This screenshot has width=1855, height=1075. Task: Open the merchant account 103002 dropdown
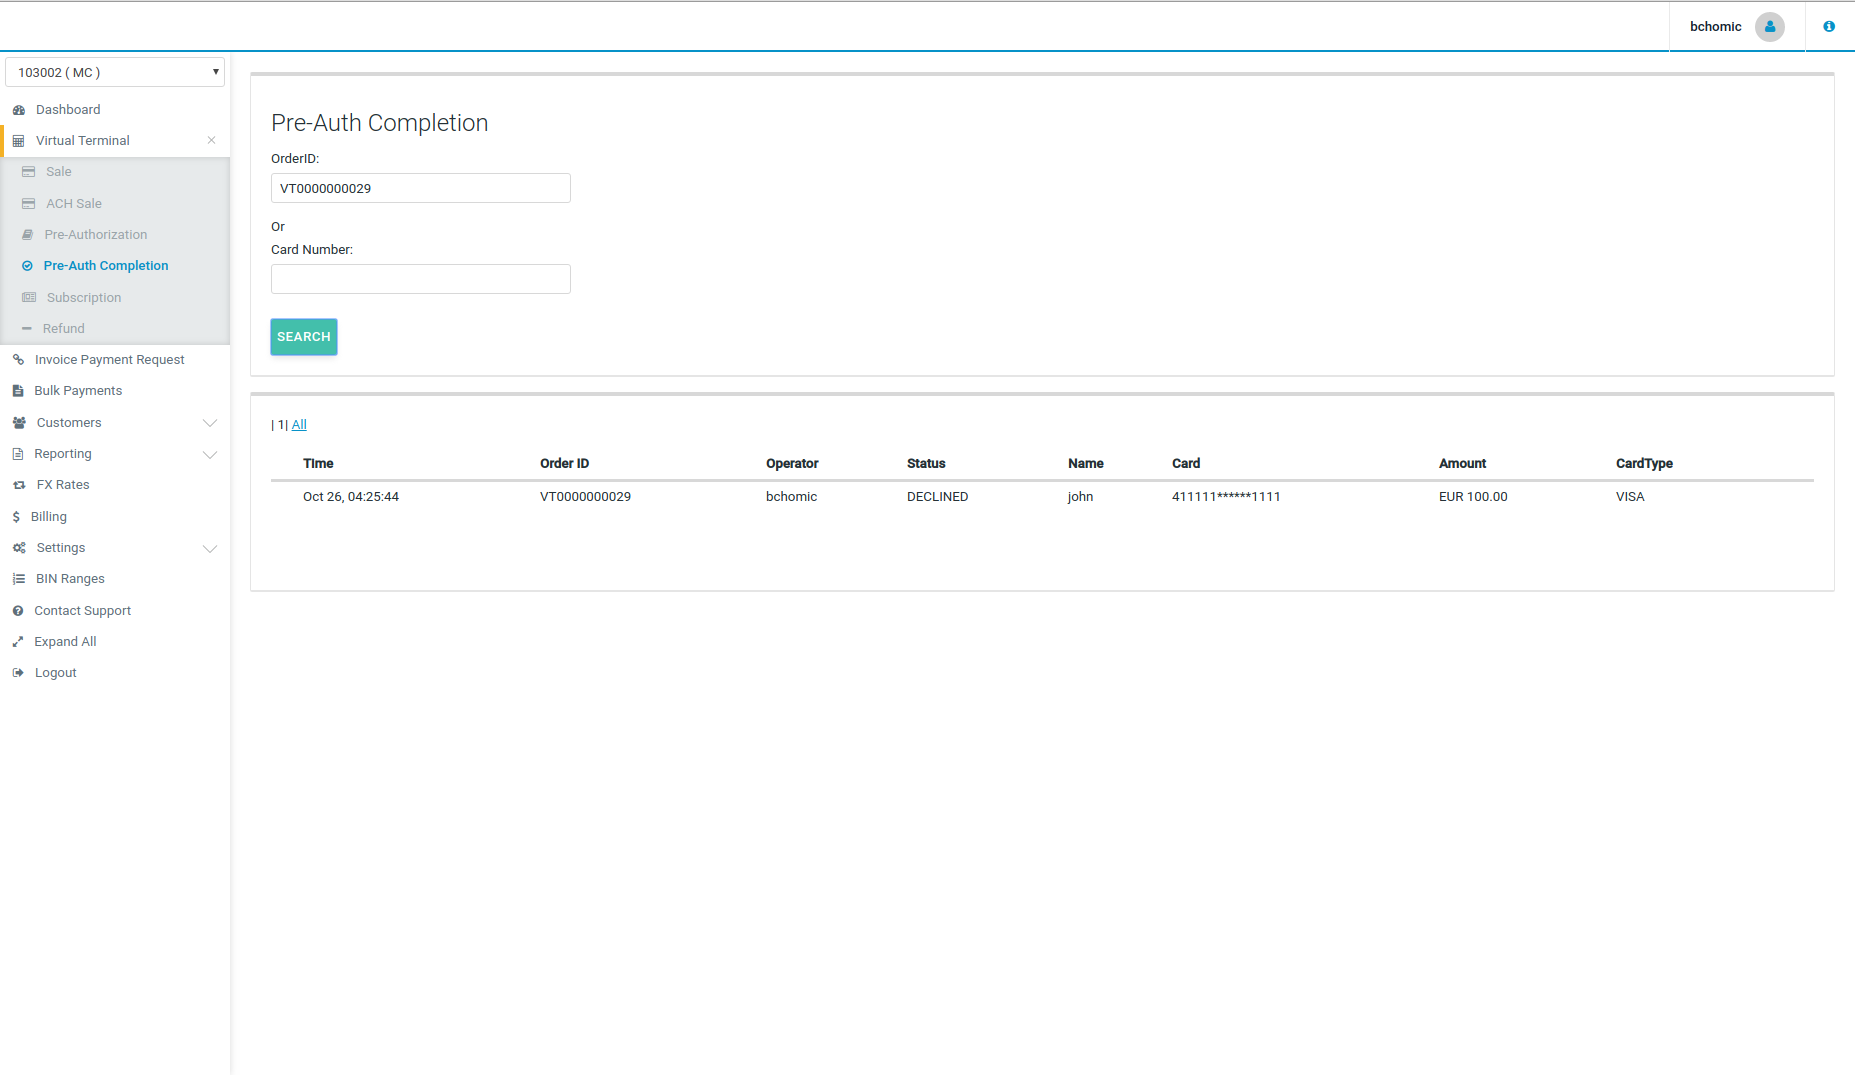[115, 72]
